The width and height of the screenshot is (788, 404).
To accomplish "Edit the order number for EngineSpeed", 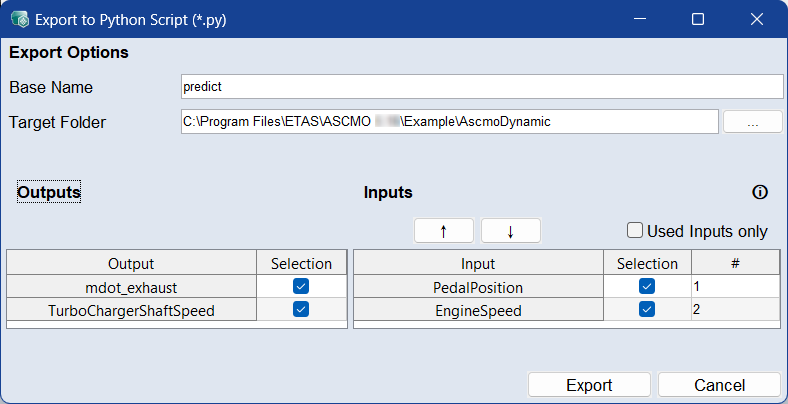I will click(734, 310).
